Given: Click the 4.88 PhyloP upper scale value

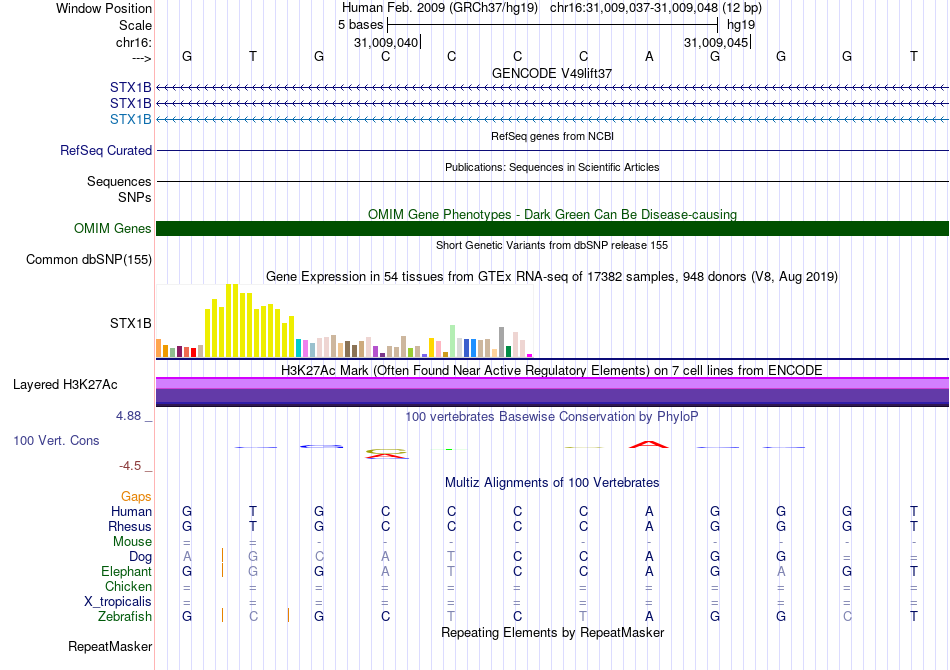Looking at the screenshot, I should 128,416.
